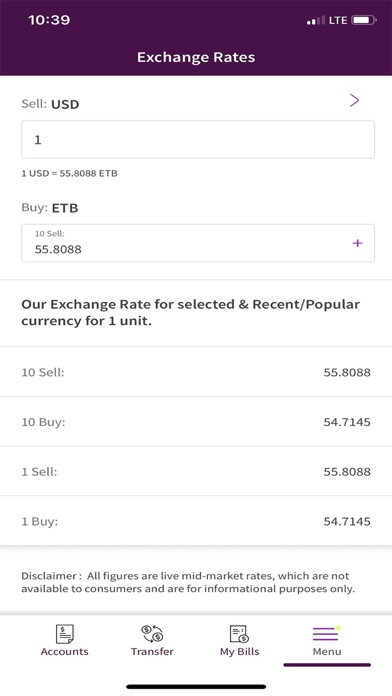The height and width of the screenshot is (696, 392).
Task: Open the Accounts document icon
Action: click(x=65, y=633)
